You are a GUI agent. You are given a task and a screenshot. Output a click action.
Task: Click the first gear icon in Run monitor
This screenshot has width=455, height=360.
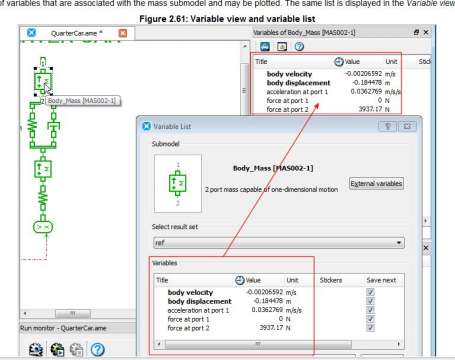36,349
